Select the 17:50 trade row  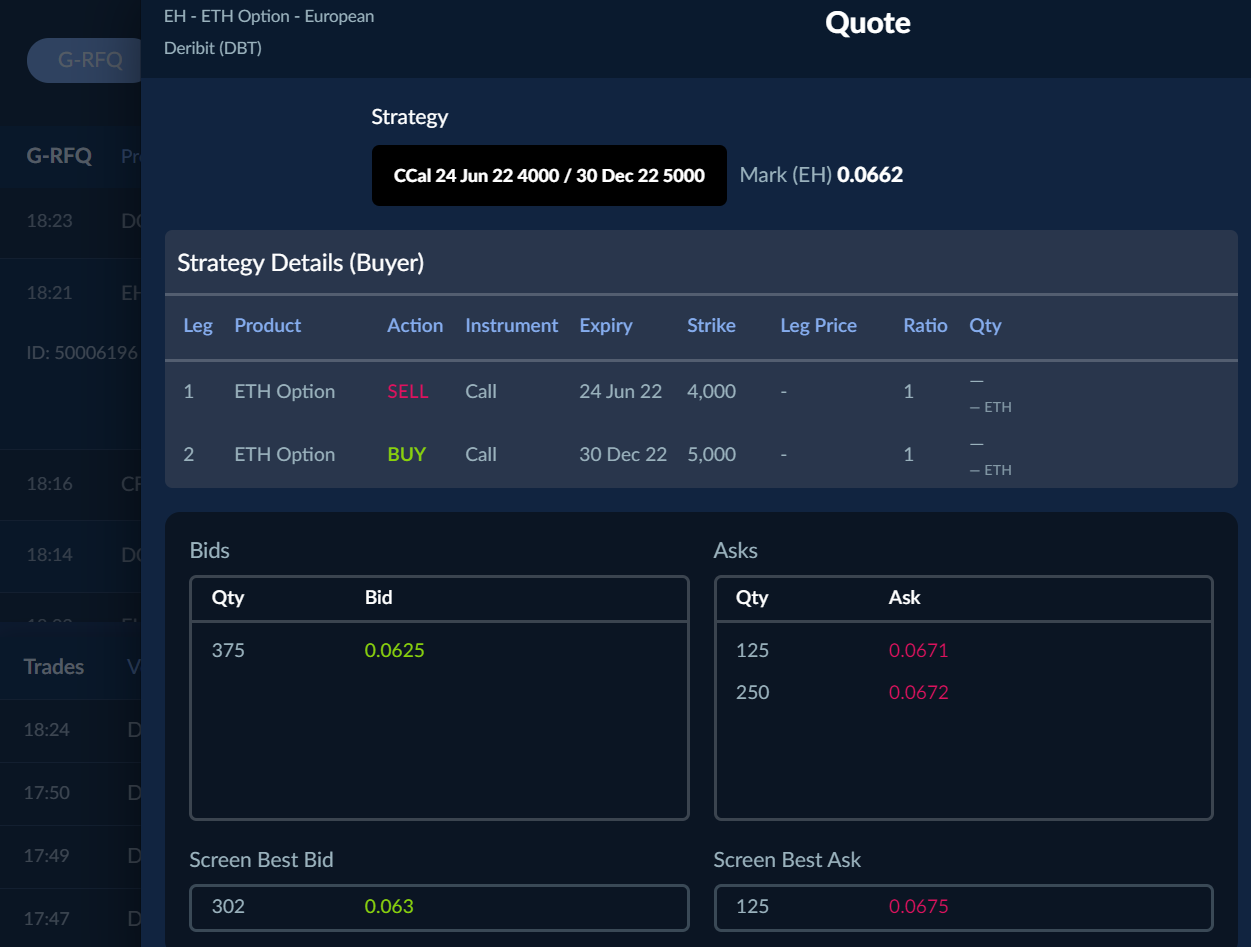(70, 793)
